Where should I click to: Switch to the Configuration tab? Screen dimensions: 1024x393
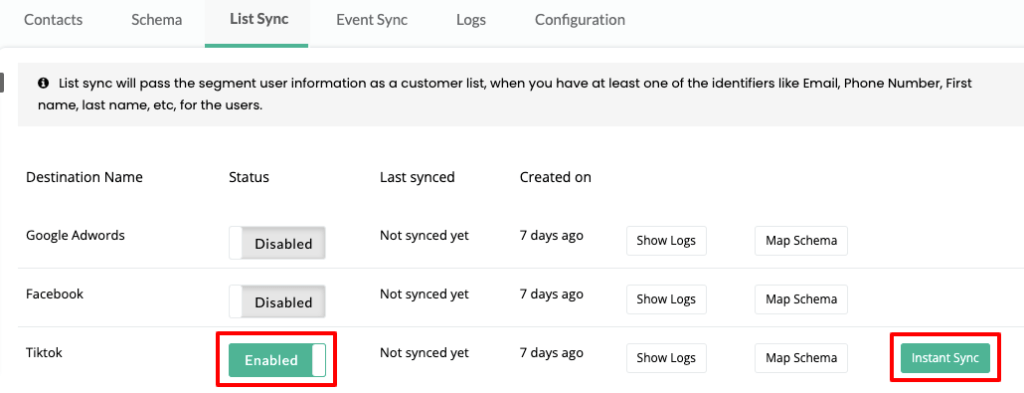[x=580, y=20]
